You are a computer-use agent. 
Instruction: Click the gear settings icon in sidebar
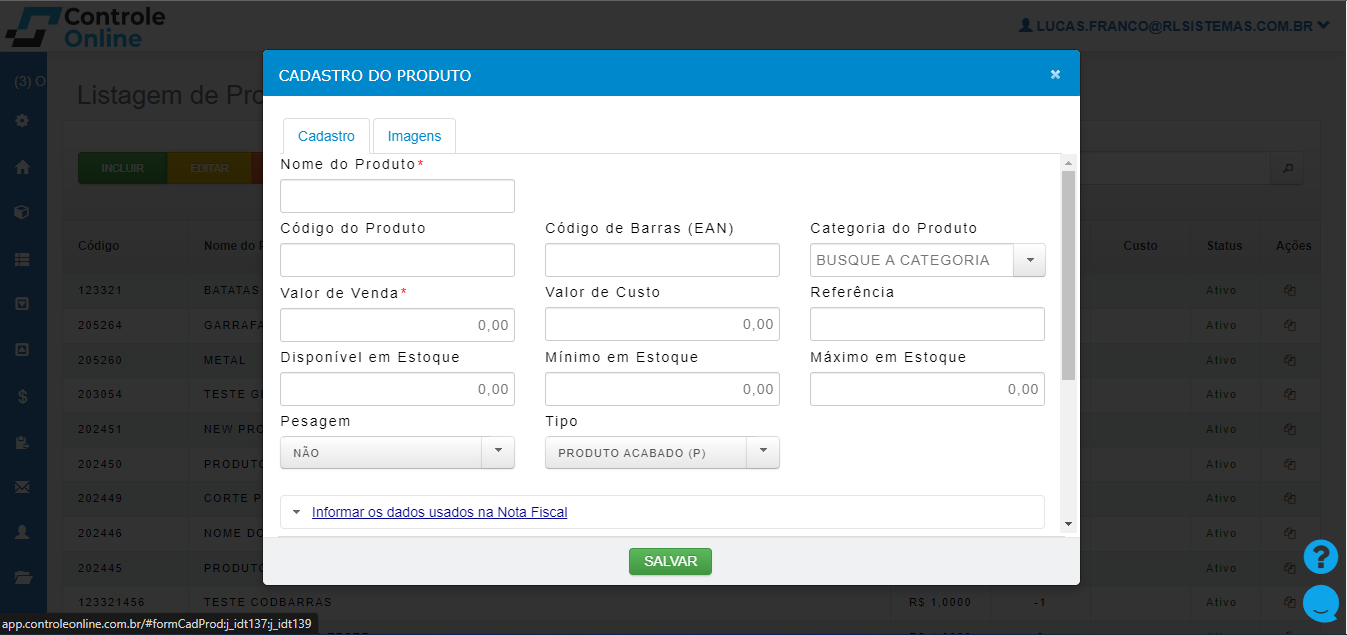tap(22, 121)
